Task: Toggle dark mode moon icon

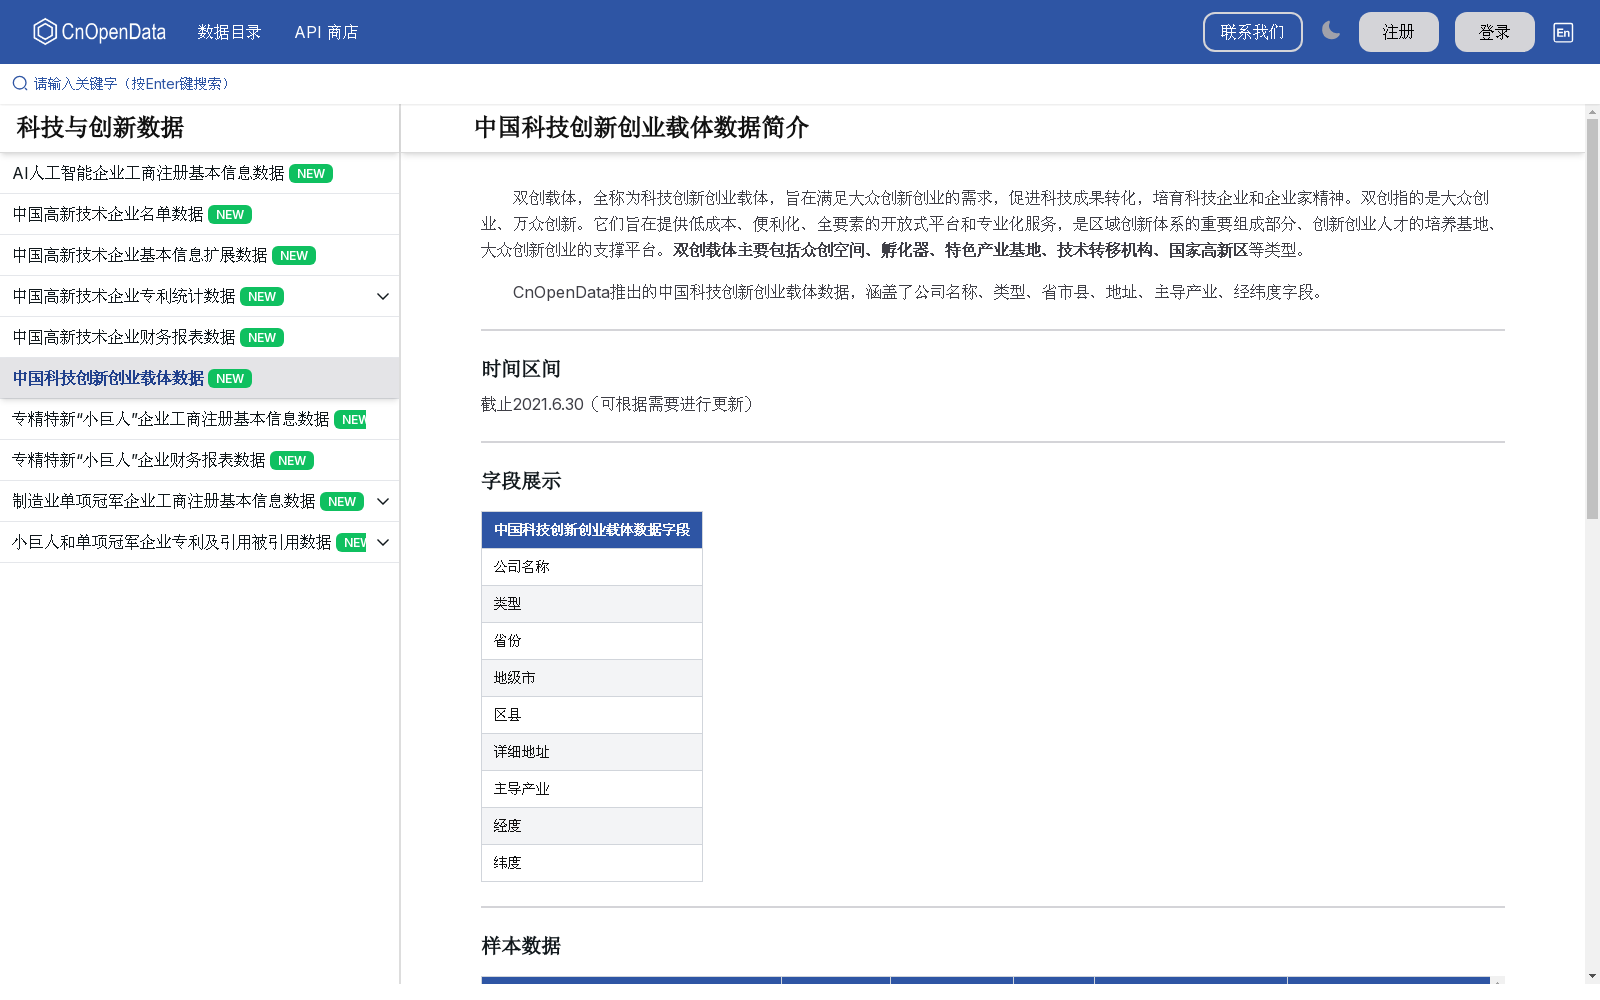Action: tap(1330, 31)
